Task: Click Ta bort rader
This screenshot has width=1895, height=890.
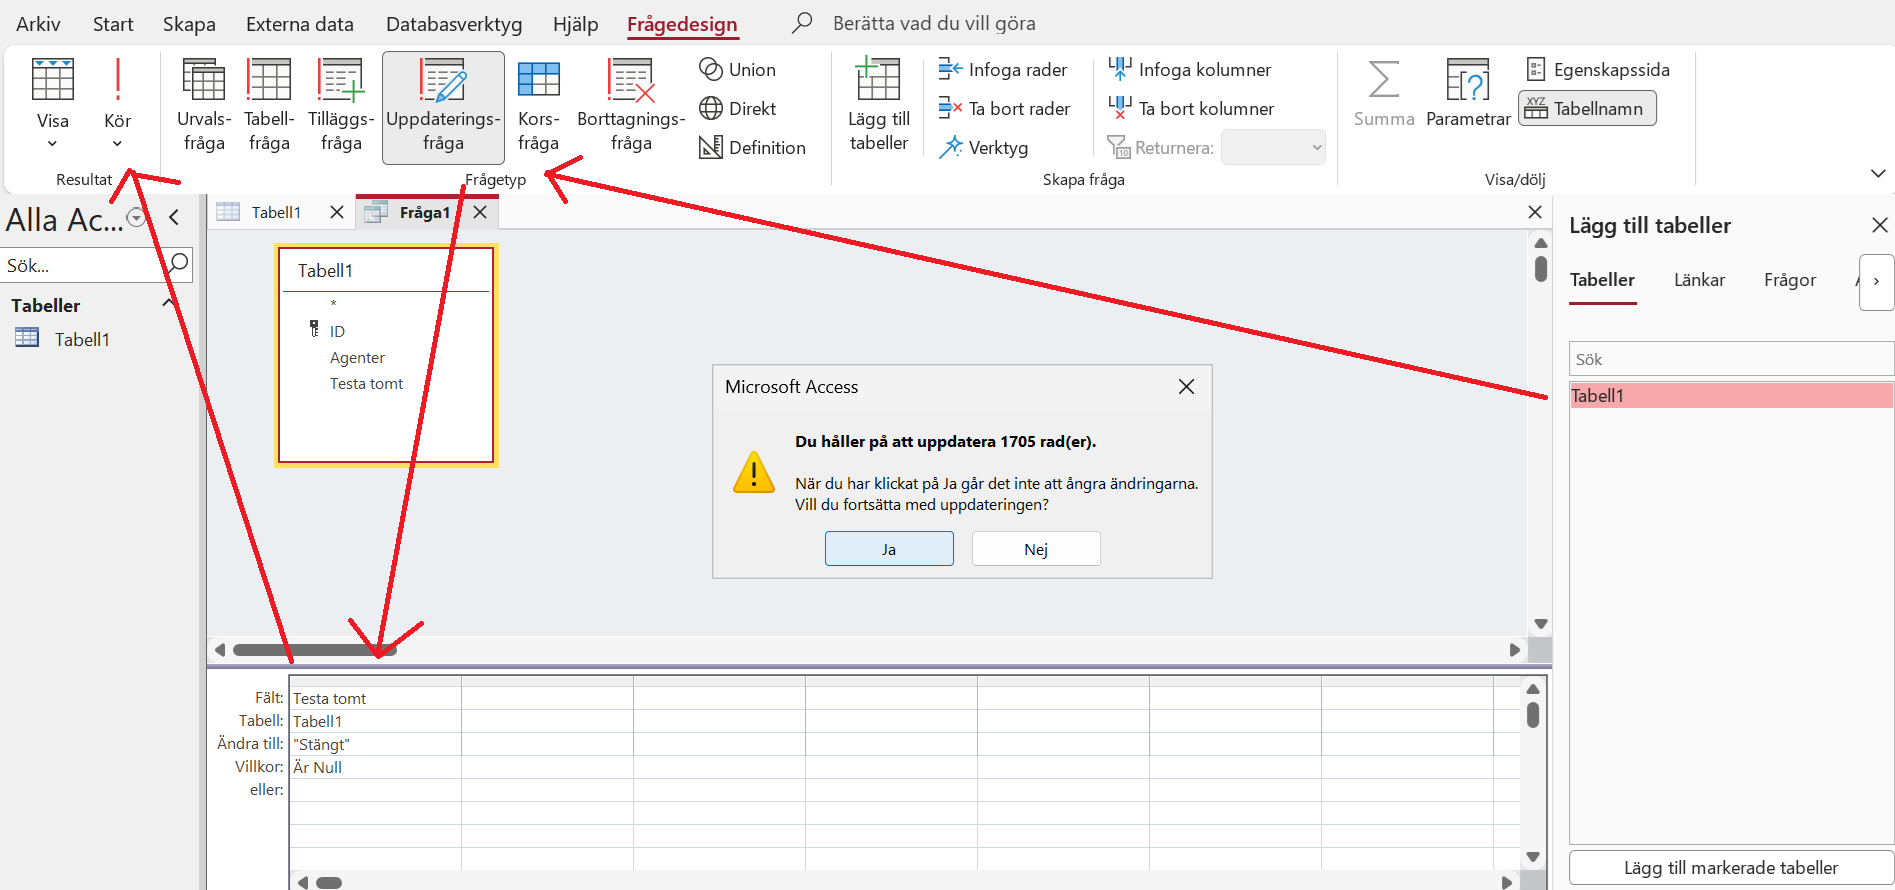Action: point(1004,108)
